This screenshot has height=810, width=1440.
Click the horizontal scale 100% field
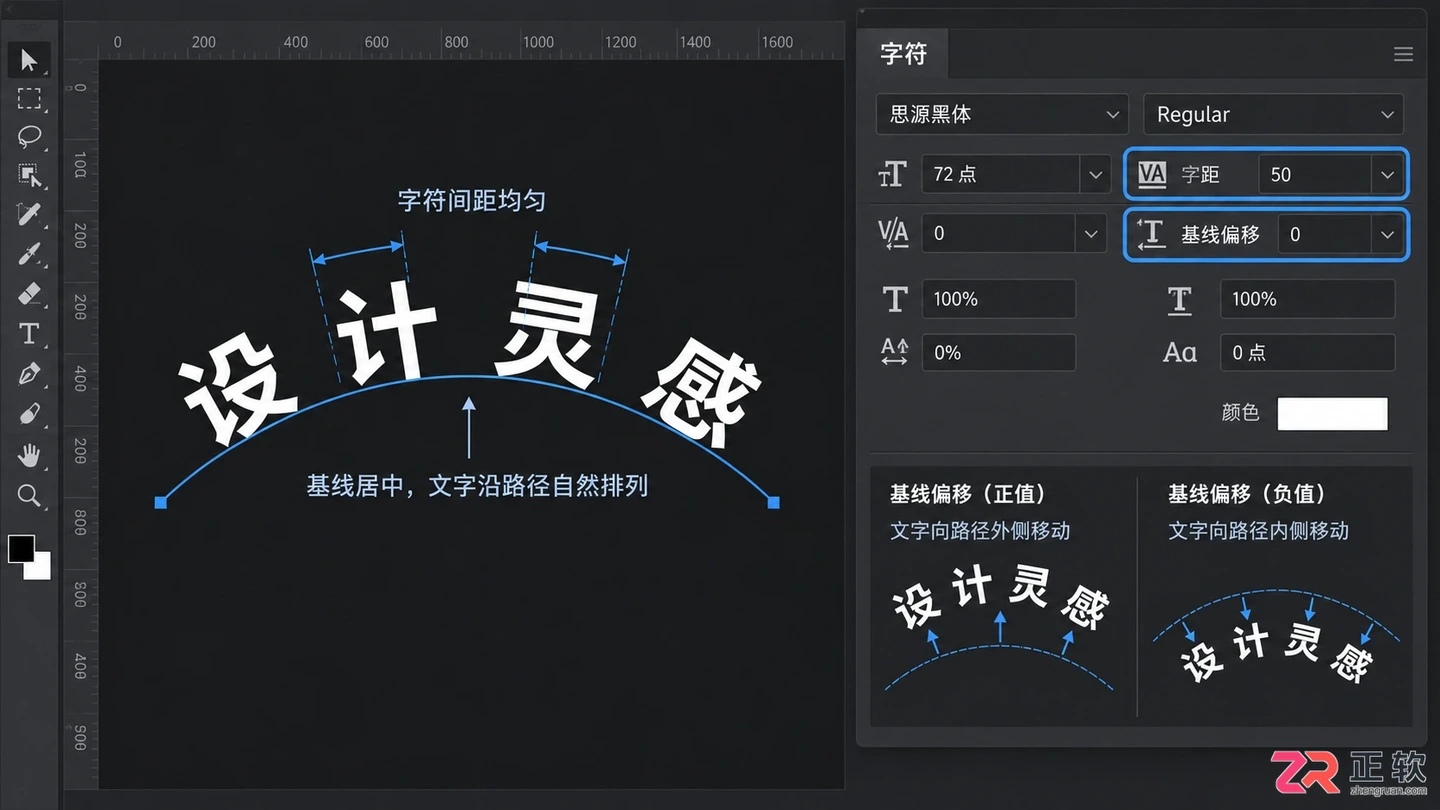pyautogui.click(x=1307, y=299)
